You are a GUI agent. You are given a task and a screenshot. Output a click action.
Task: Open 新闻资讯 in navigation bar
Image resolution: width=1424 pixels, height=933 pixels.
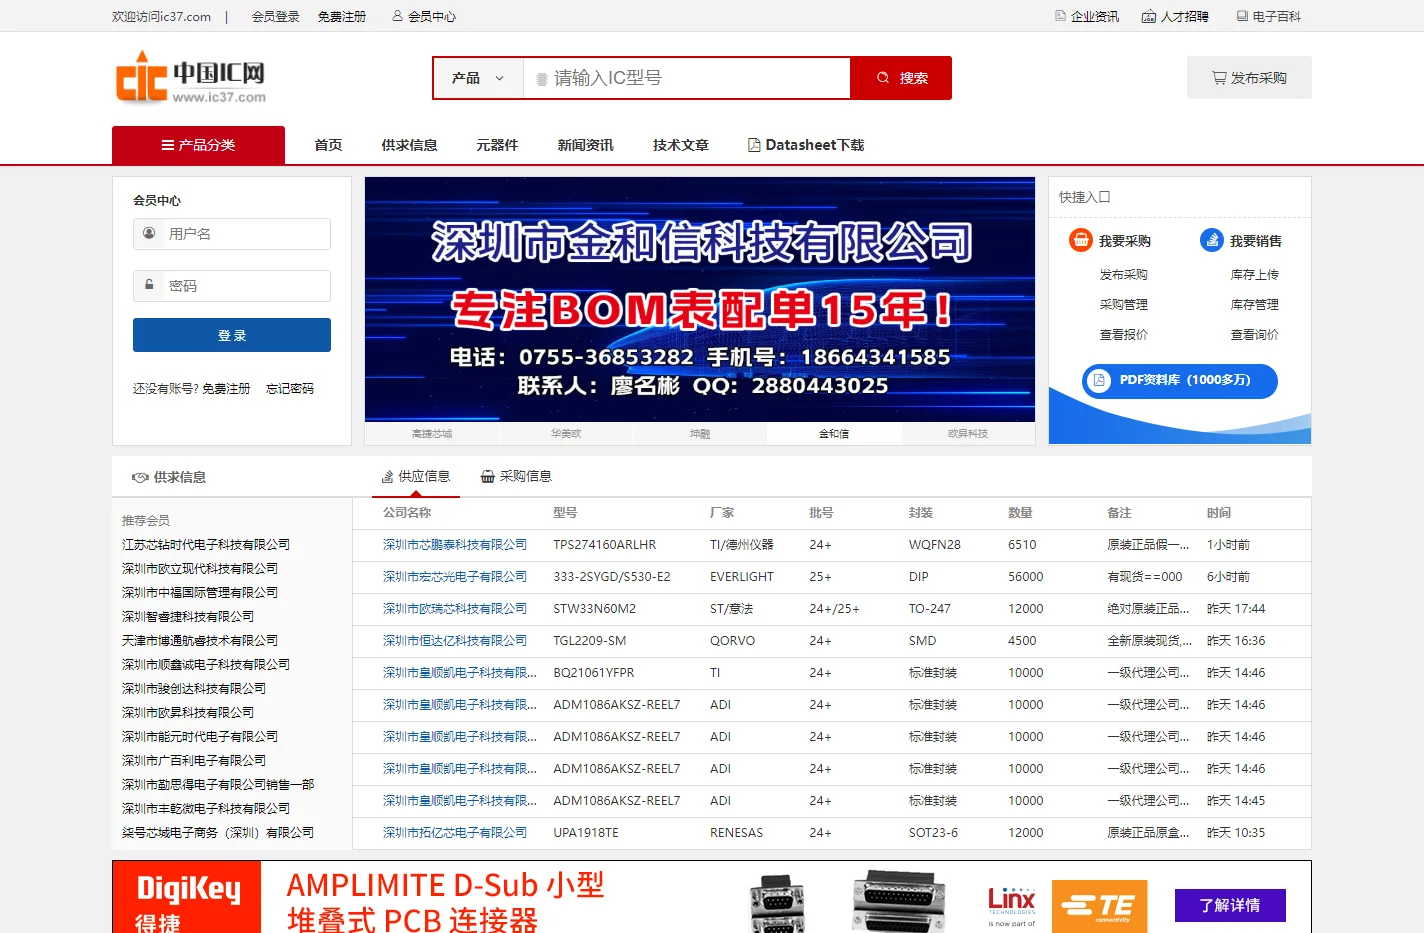[585, 145]
